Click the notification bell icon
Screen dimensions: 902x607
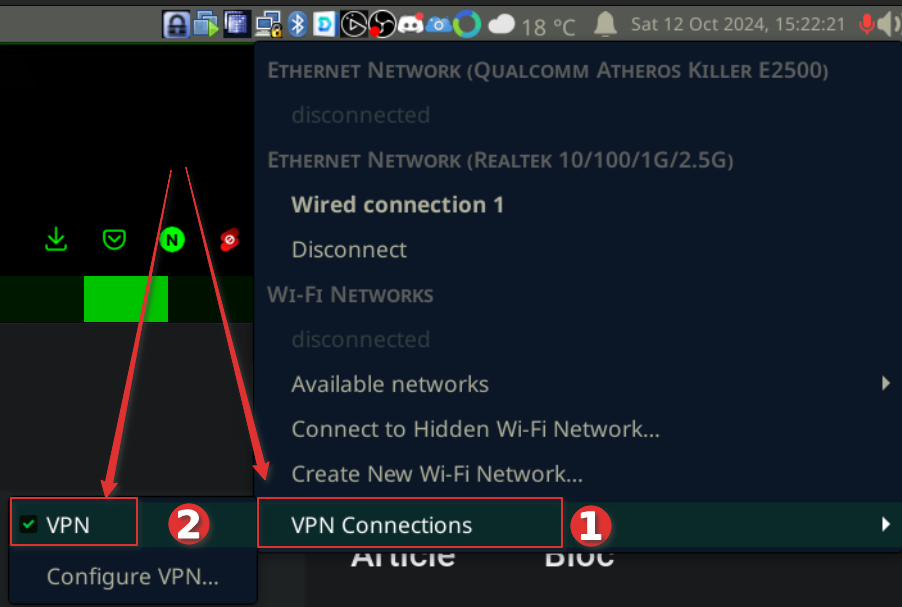tap(604, 24)
